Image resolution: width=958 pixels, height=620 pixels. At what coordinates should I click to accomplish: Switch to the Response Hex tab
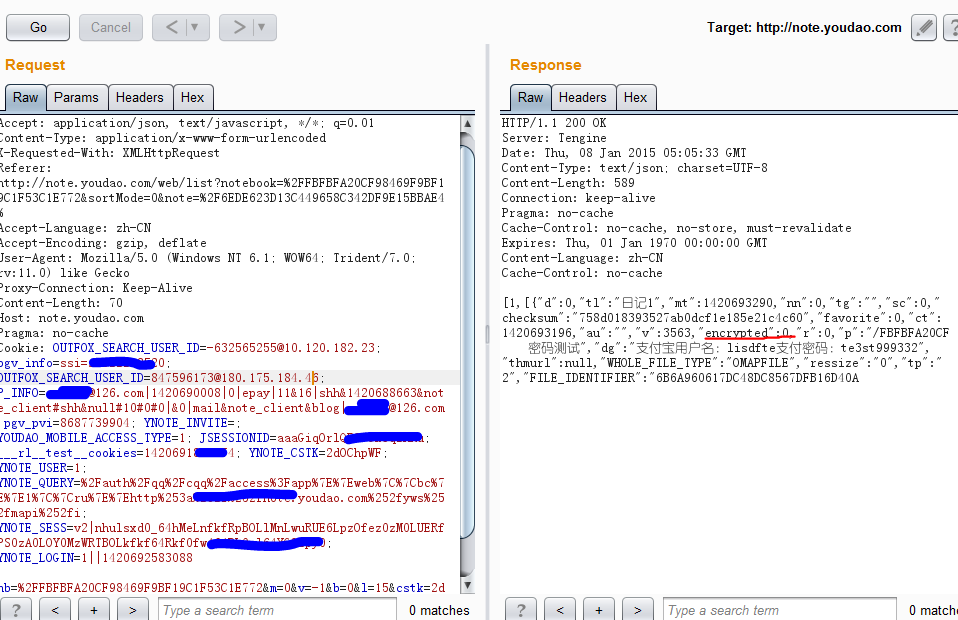[635, 98]
